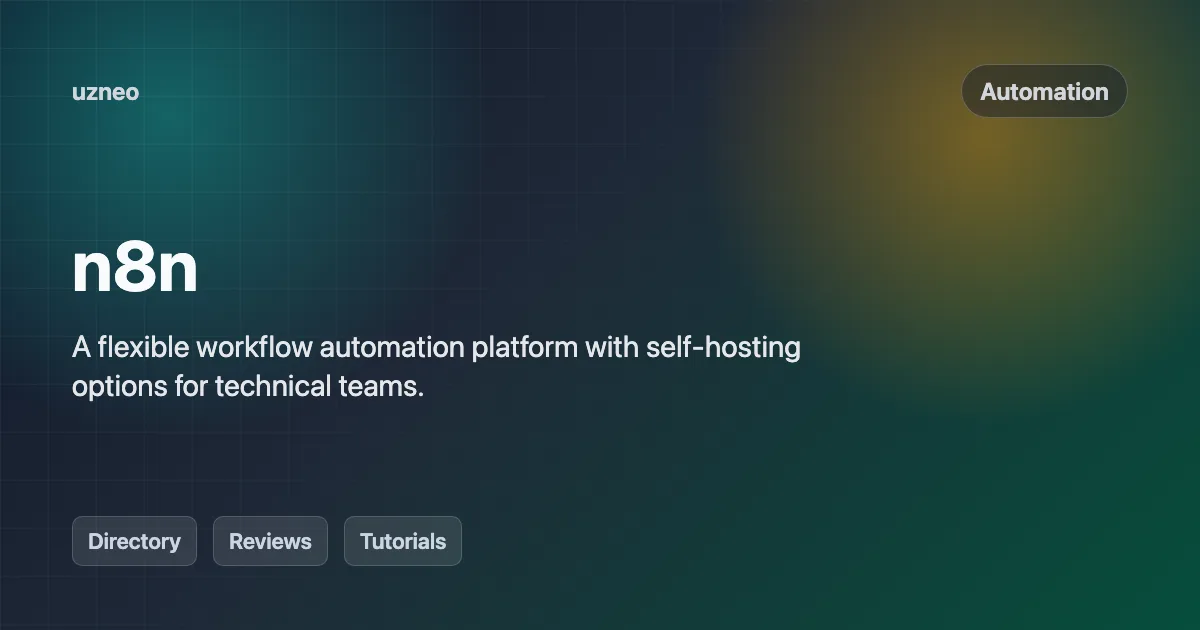Click the word "for" in second line

pos(191,387)
